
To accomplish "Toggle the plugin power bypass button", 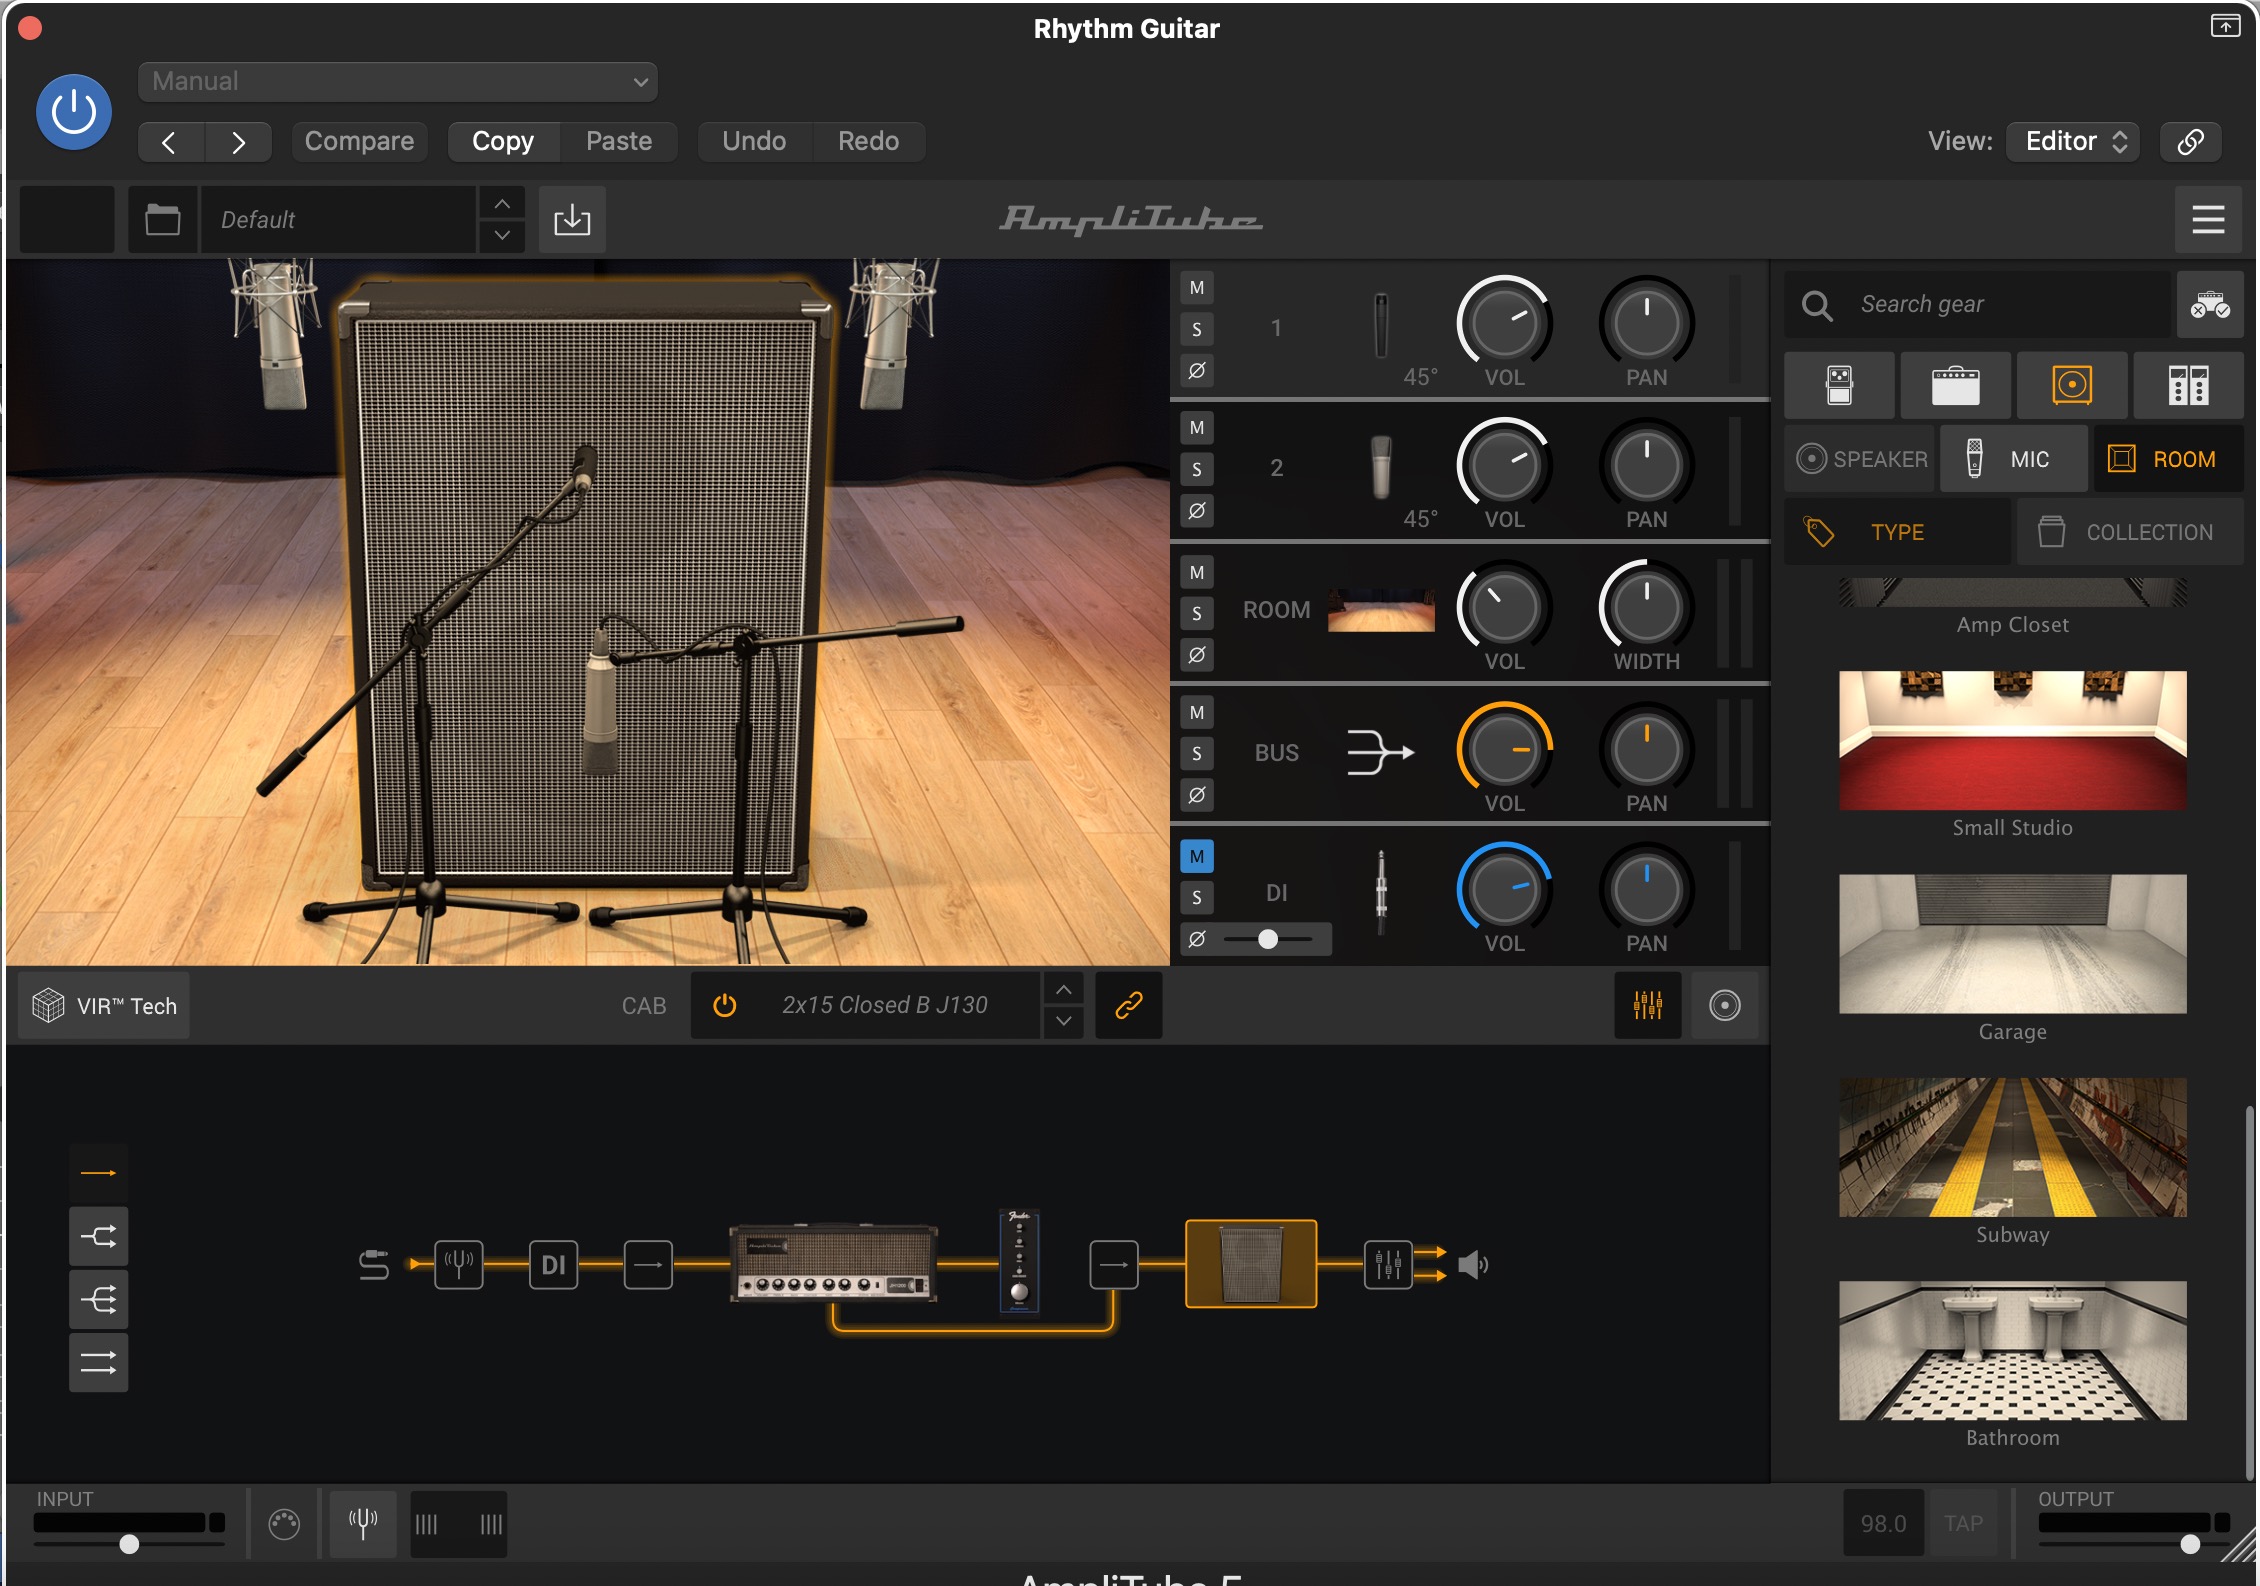I will coord(74,112).
